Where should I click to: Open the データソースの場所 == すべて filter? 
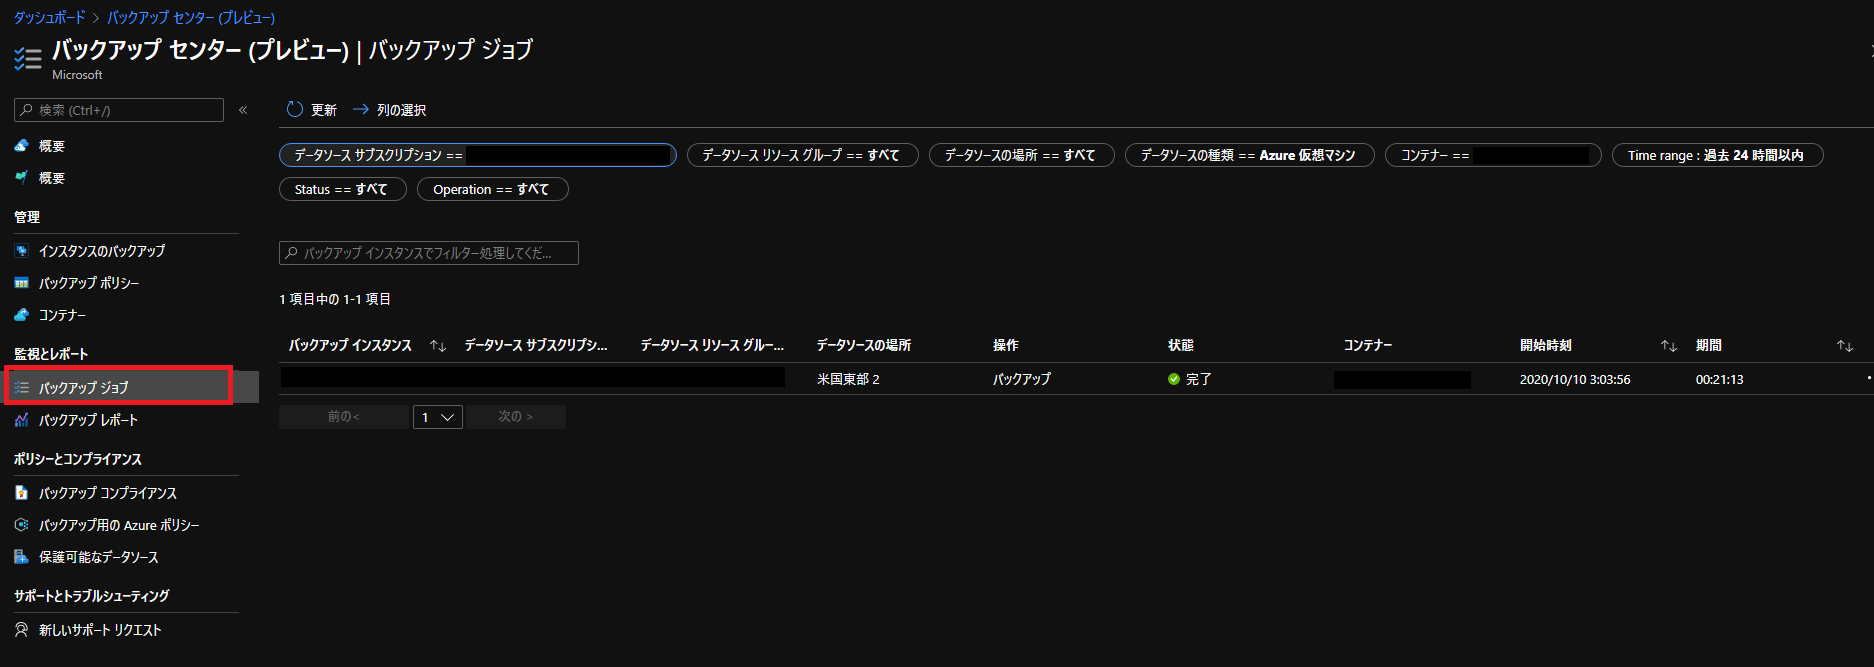1022,155
